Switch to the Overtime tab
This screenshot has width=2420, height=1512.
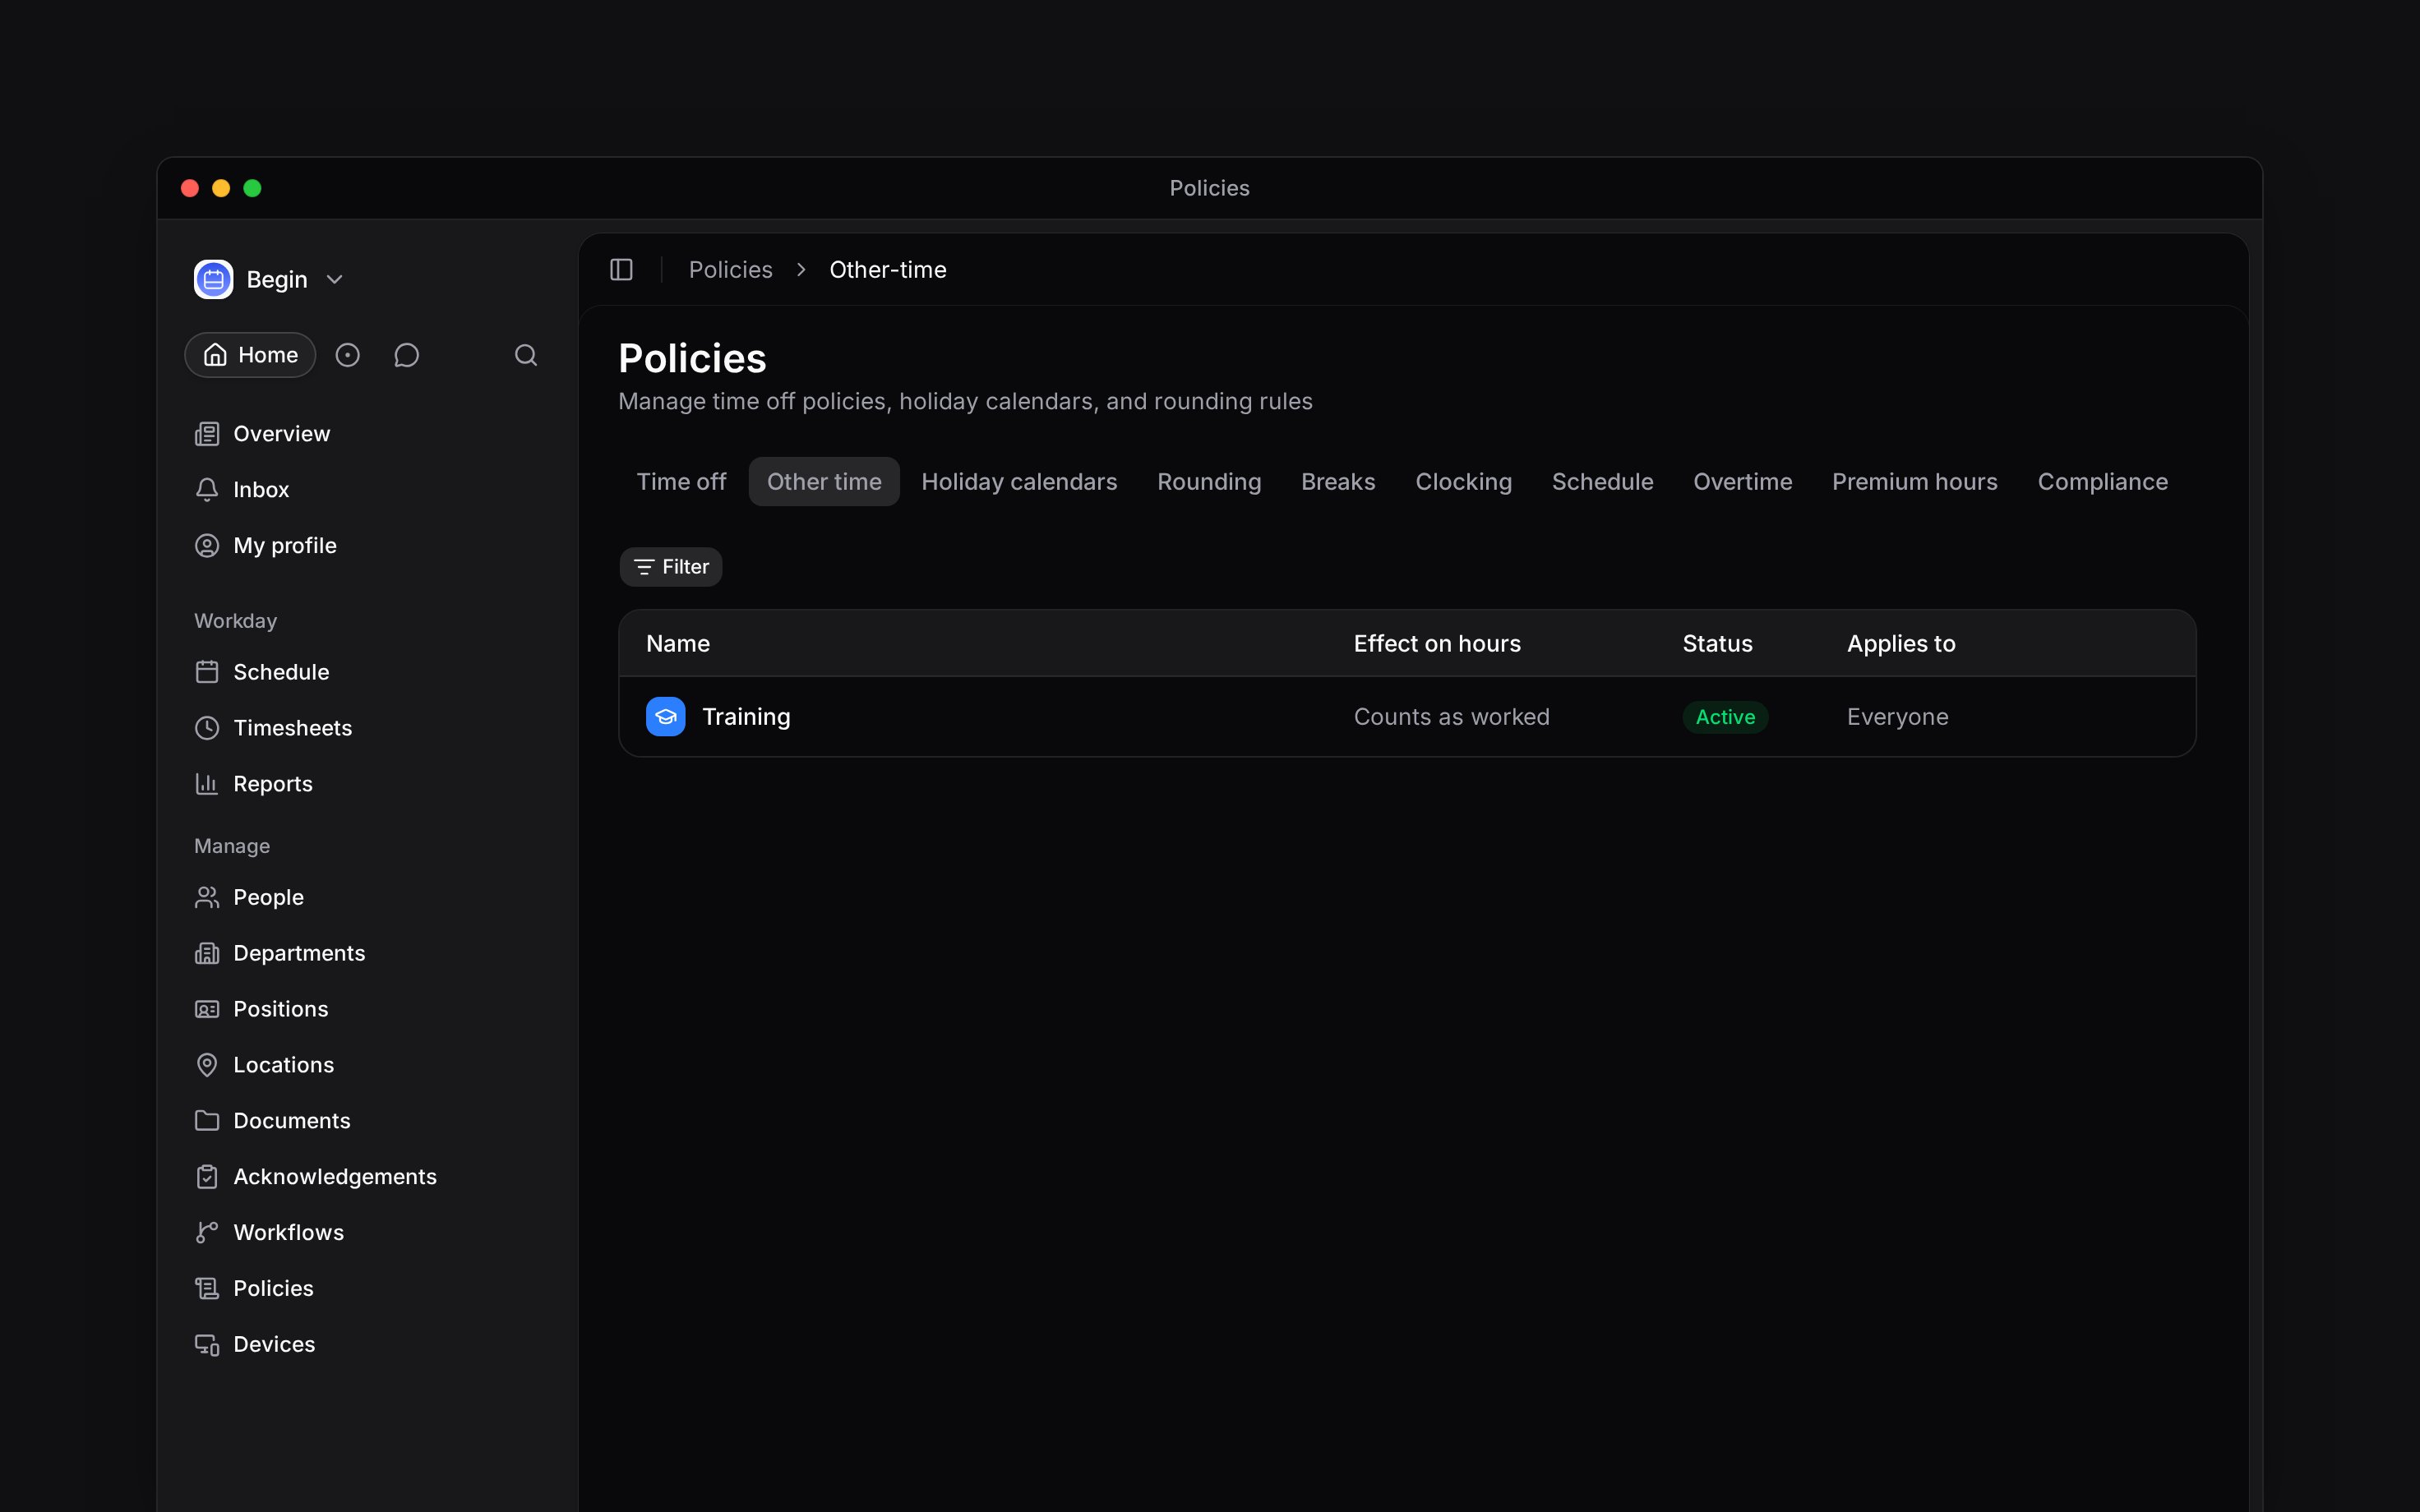click(x=1742, y=482)
